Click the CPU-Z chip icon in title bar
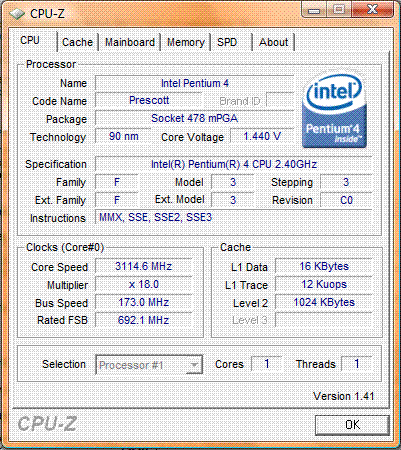401x450 pixels. [17, 14]
